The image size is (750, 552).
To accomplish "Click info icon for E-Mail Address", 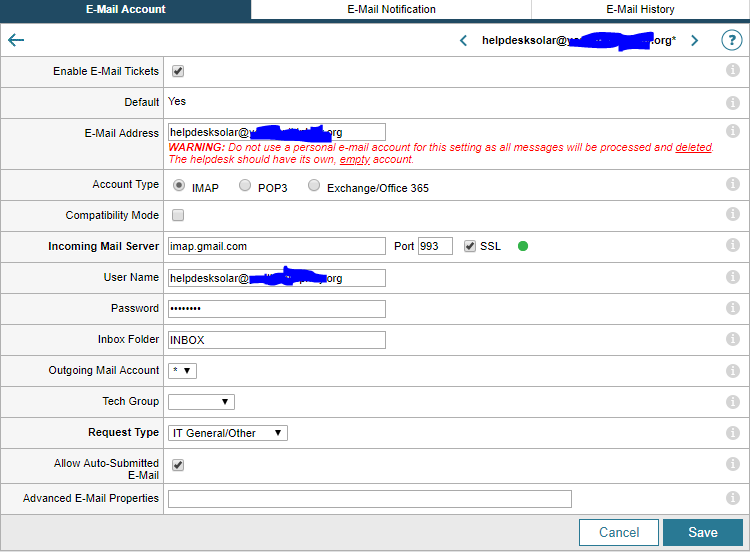I will [733, 131].
